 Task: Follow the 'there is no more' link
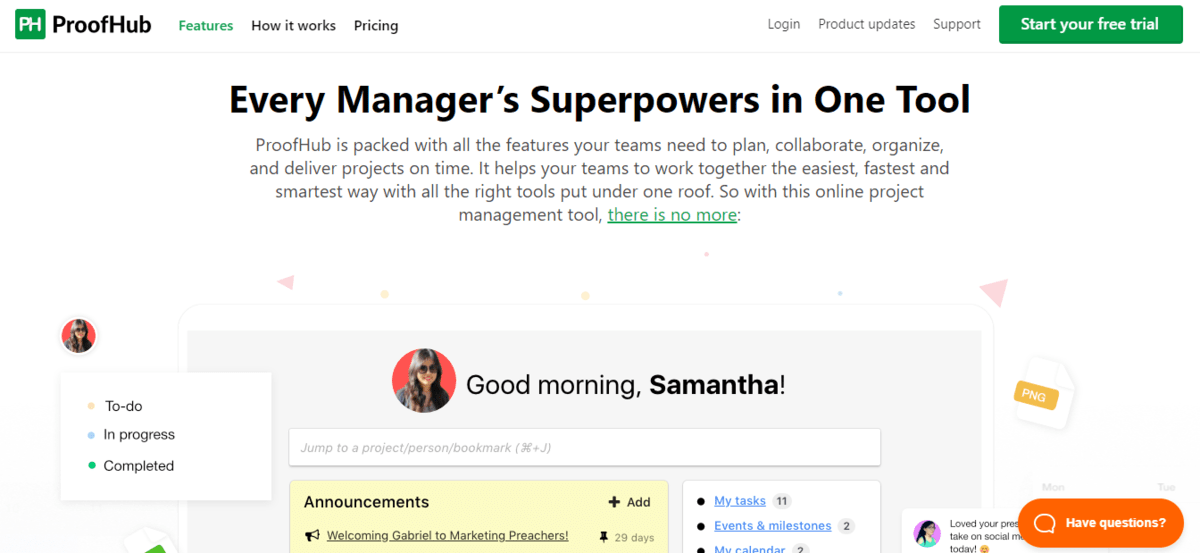672,214
